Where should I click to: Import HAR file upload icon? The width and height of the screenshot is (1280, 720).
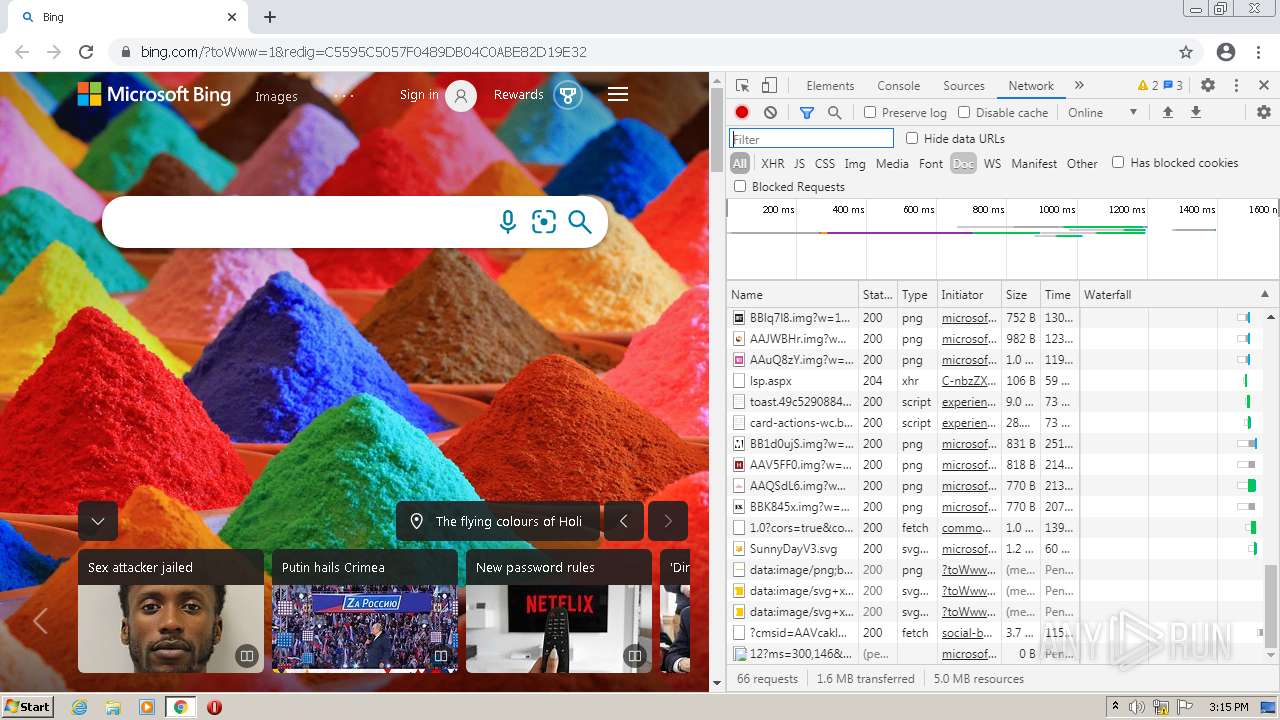(1167, 113)
